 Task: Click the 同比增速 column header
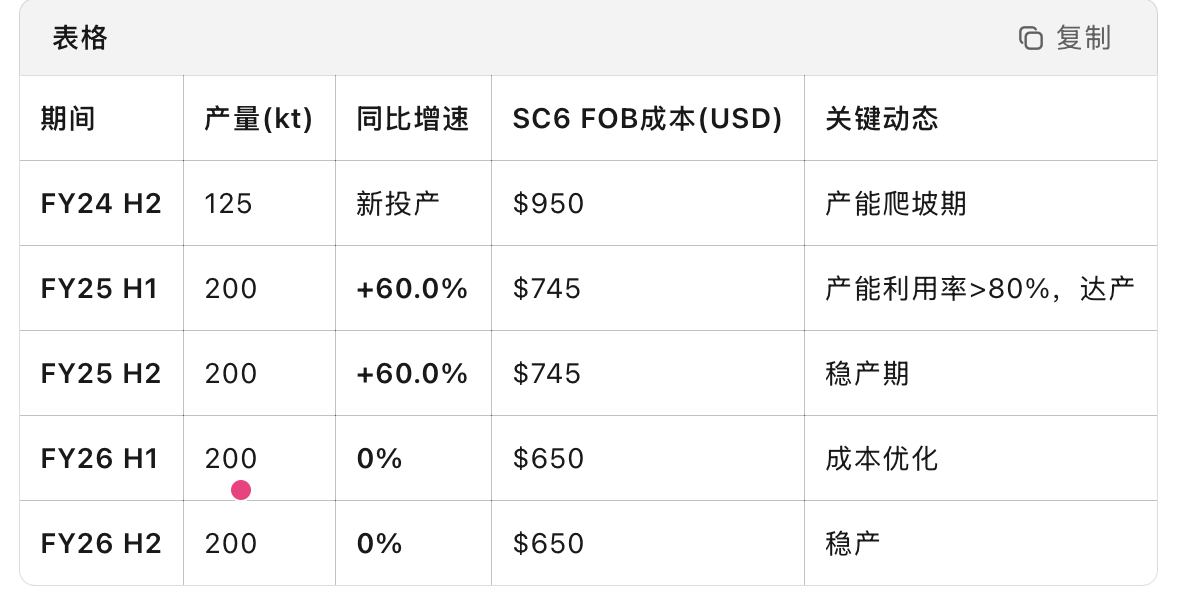pyautogui.click(x=412, y=119)
